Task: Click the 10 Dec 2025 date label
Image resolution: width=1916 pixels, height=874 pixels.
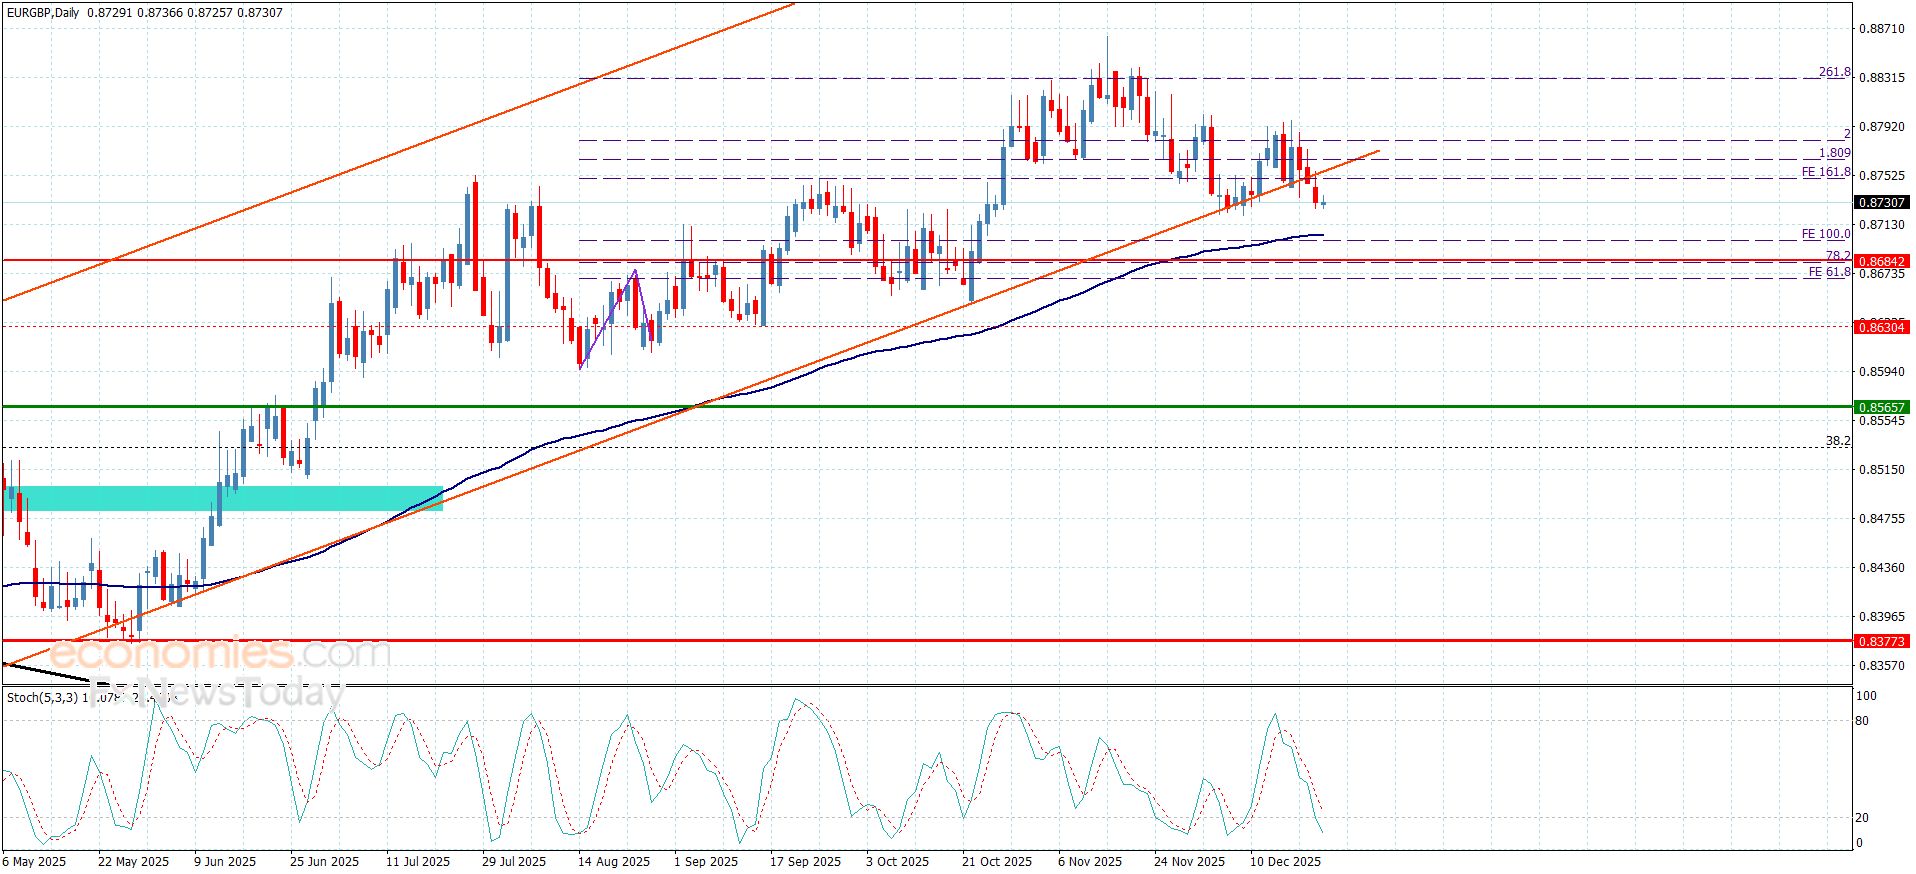Action: pyautogui.click(x=1285, y=861)
